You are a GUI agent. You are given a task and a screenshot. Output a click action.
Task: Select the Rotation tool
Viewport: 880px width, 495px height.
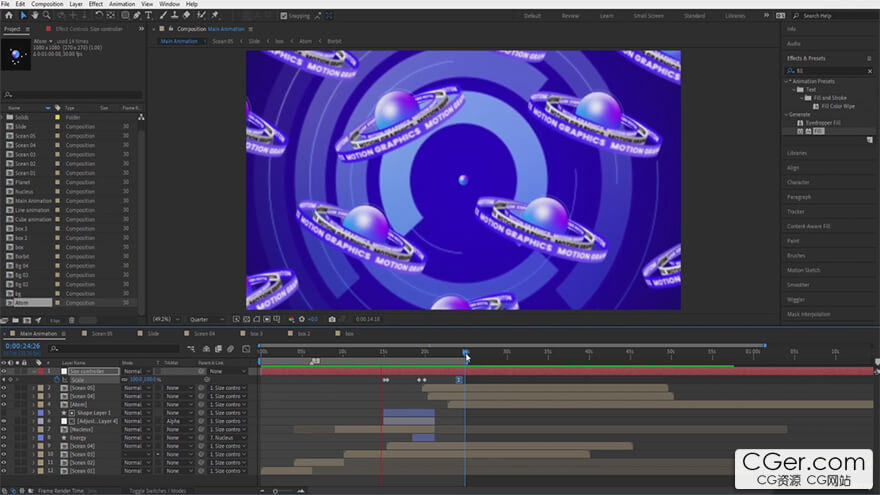(x=99, y=16)
